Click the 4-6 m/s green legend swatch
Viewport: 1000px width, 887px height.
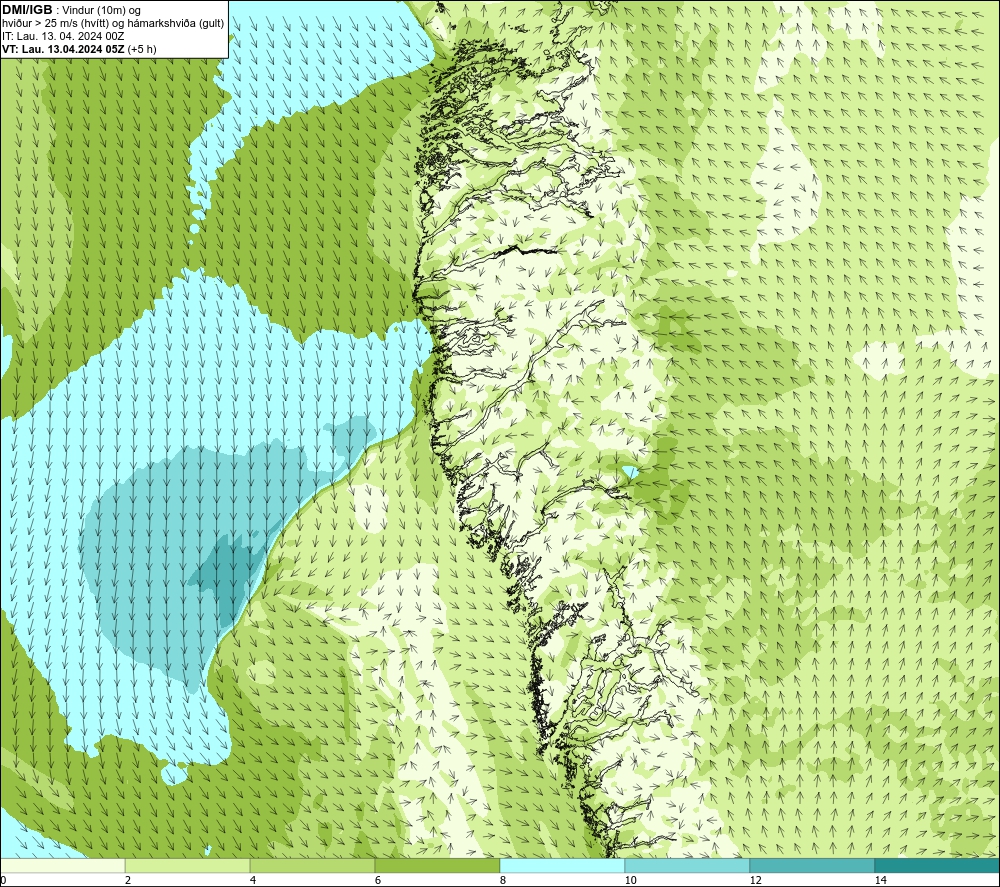[312, 865]
